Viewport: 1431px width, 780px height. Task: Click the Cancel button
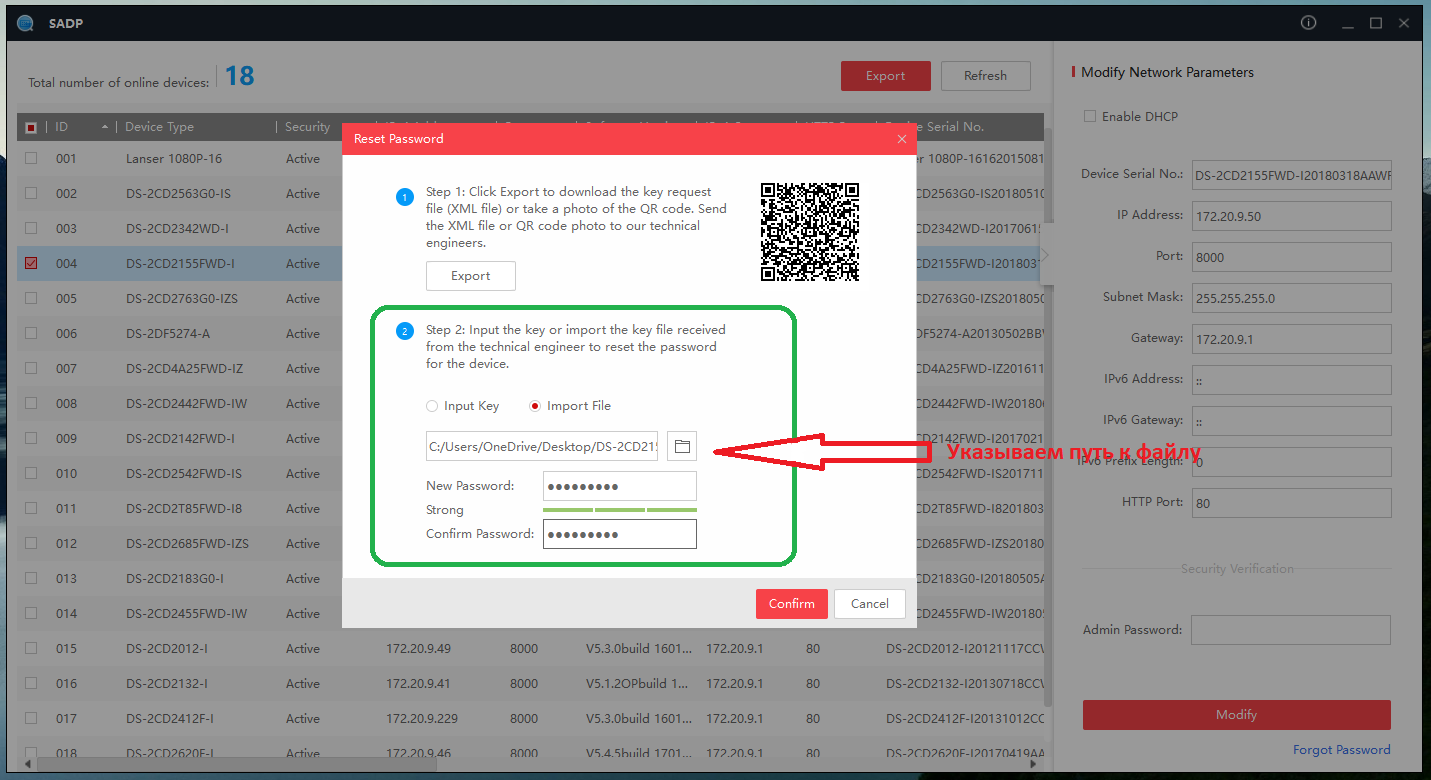[870, 603]
